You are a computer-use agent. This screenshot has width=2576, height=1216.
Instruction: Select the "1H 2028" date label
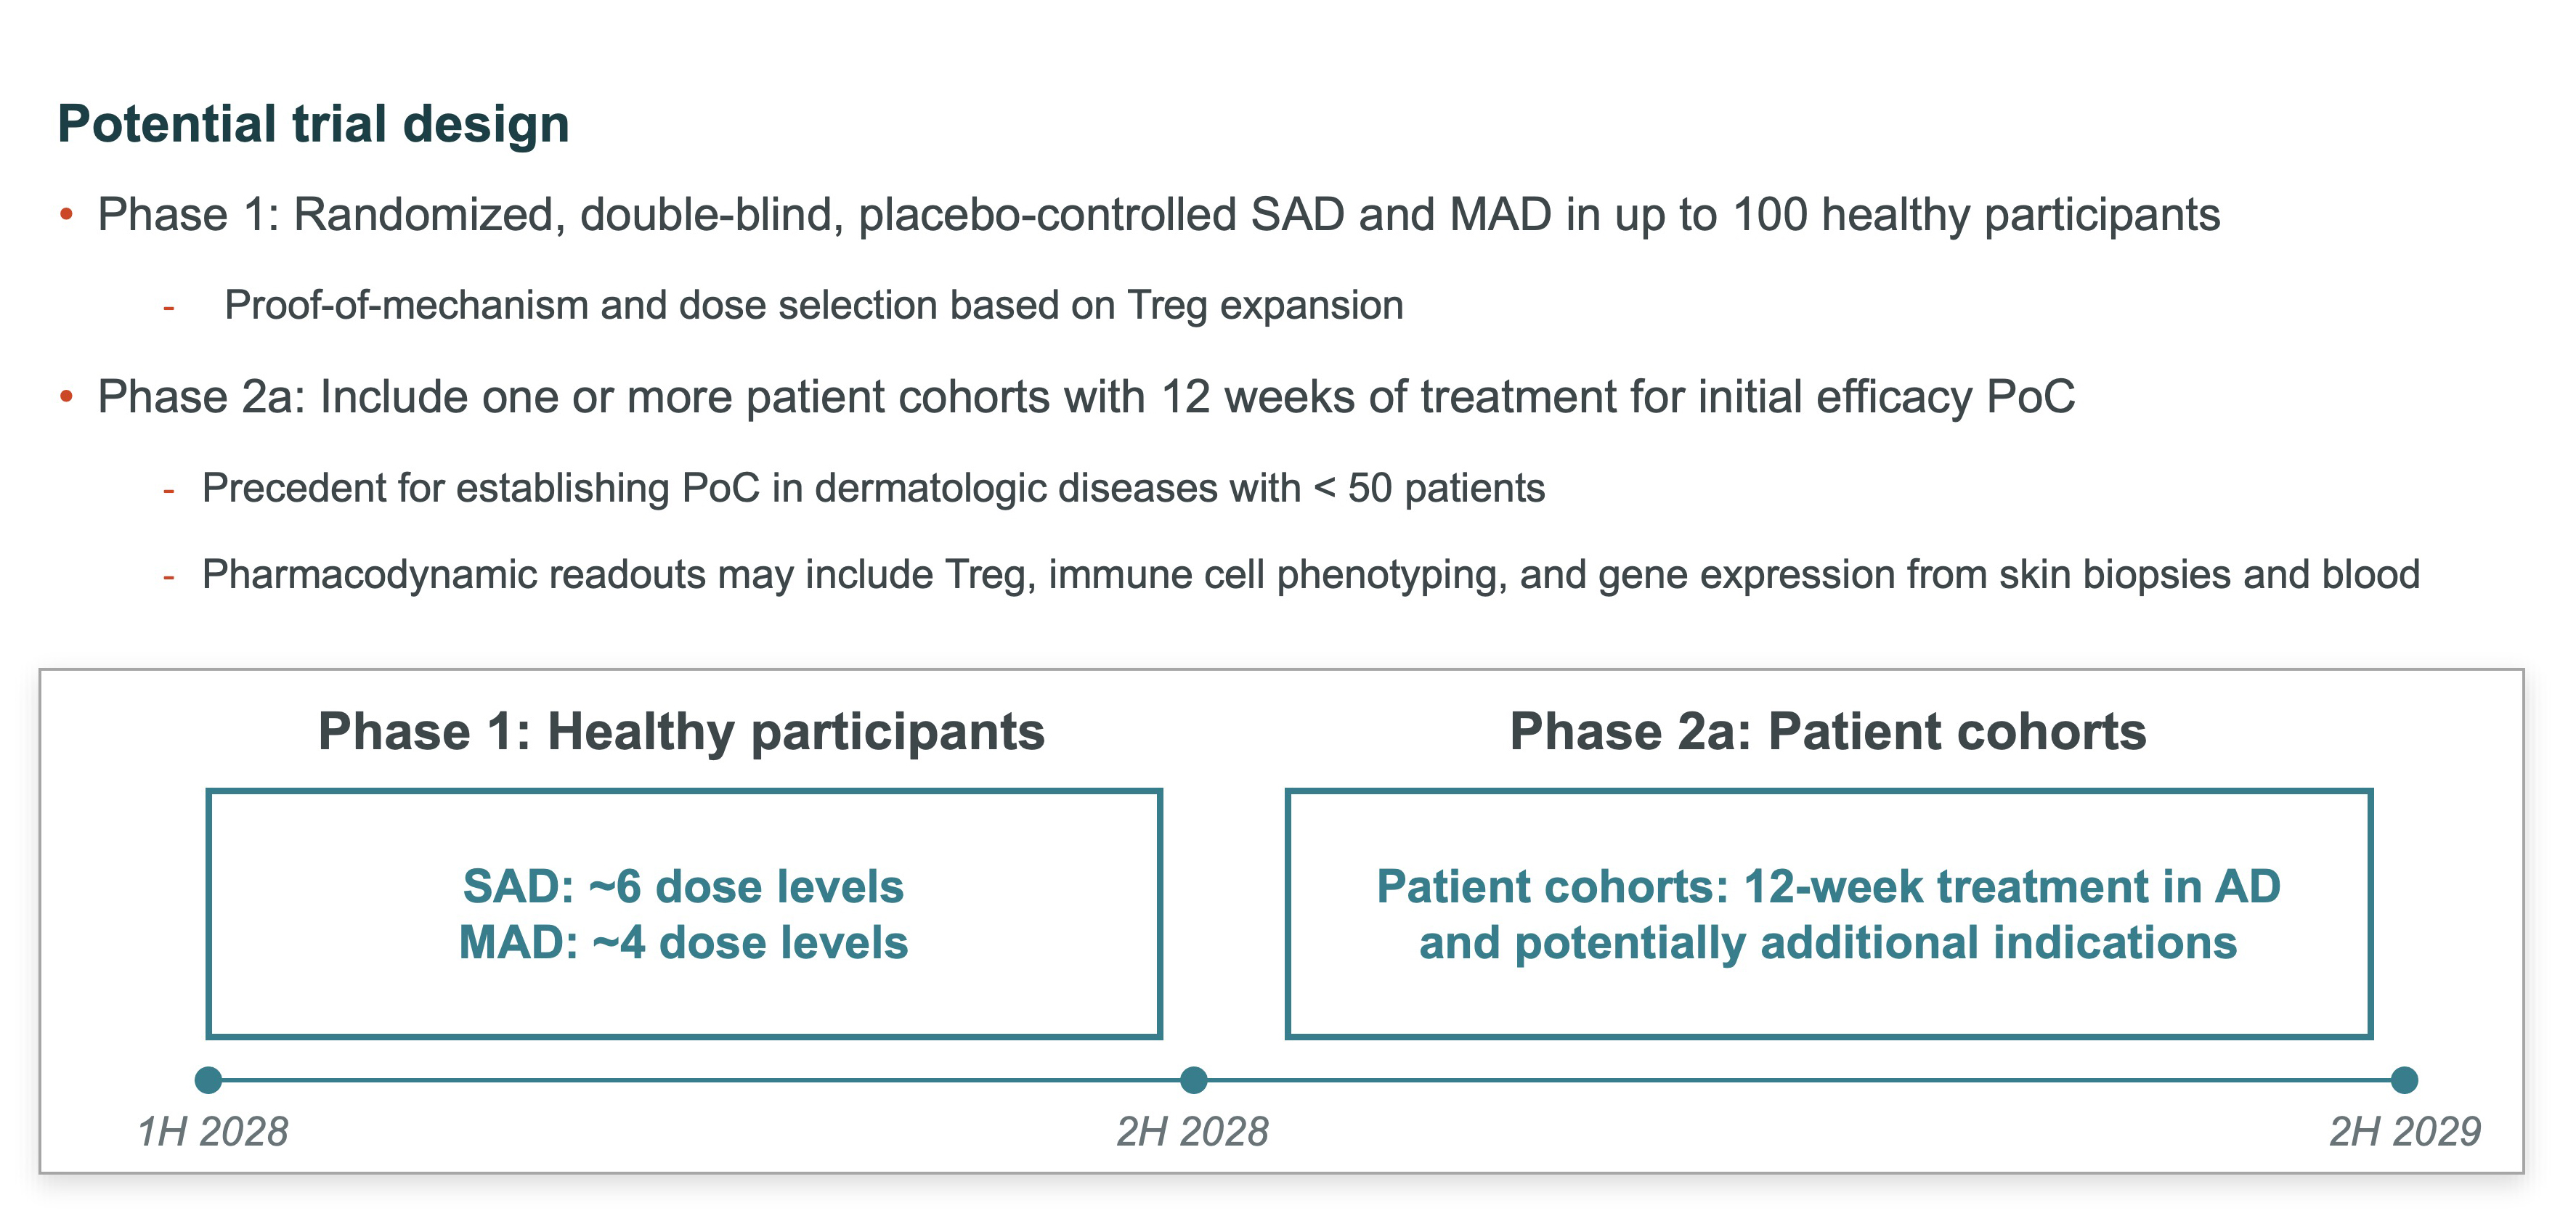213,1132
